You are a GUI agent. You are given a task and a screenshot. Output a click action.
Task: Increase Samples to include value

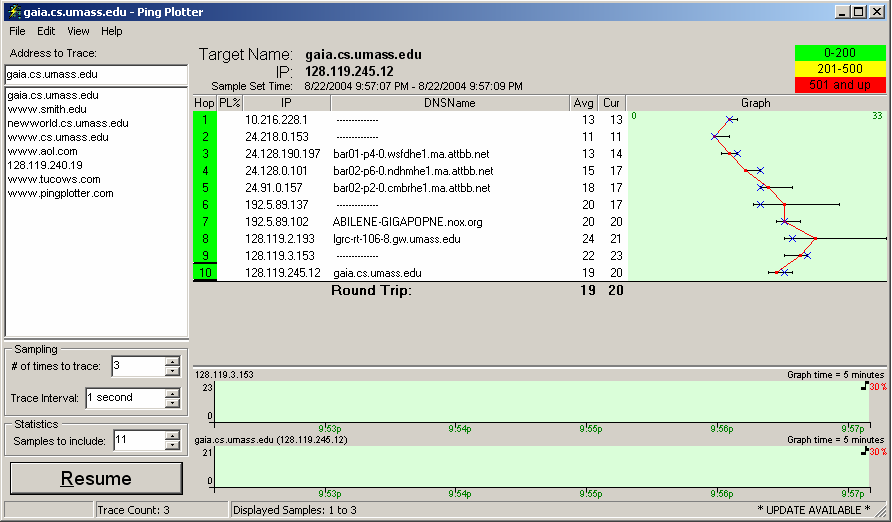pos(173,435)
